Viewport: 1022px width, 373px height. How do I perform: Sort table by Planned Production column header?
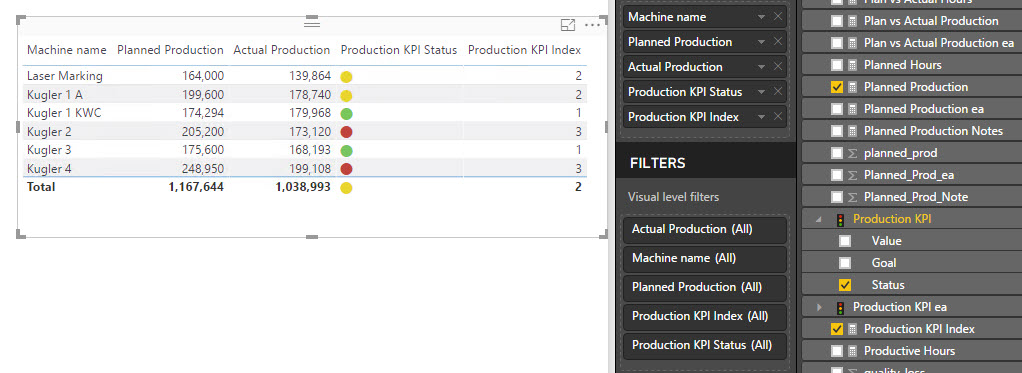click(x=170, y=50)
